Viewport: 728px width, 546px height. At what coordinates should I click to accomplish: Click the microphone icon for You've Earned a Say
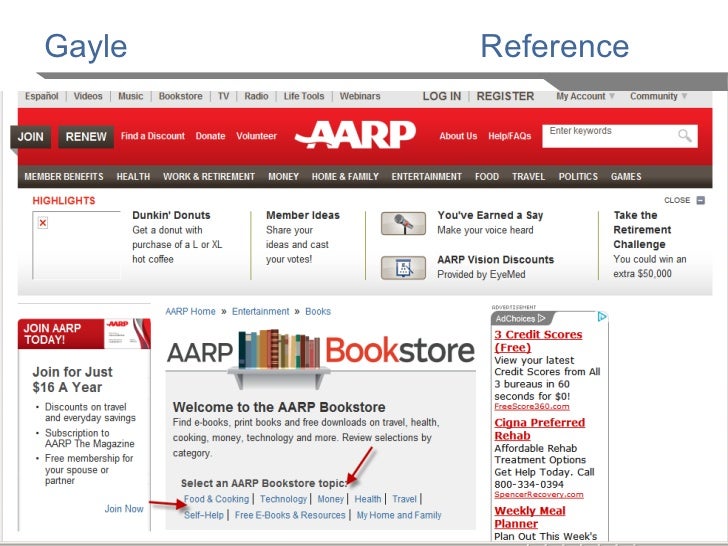click(403, 223)
